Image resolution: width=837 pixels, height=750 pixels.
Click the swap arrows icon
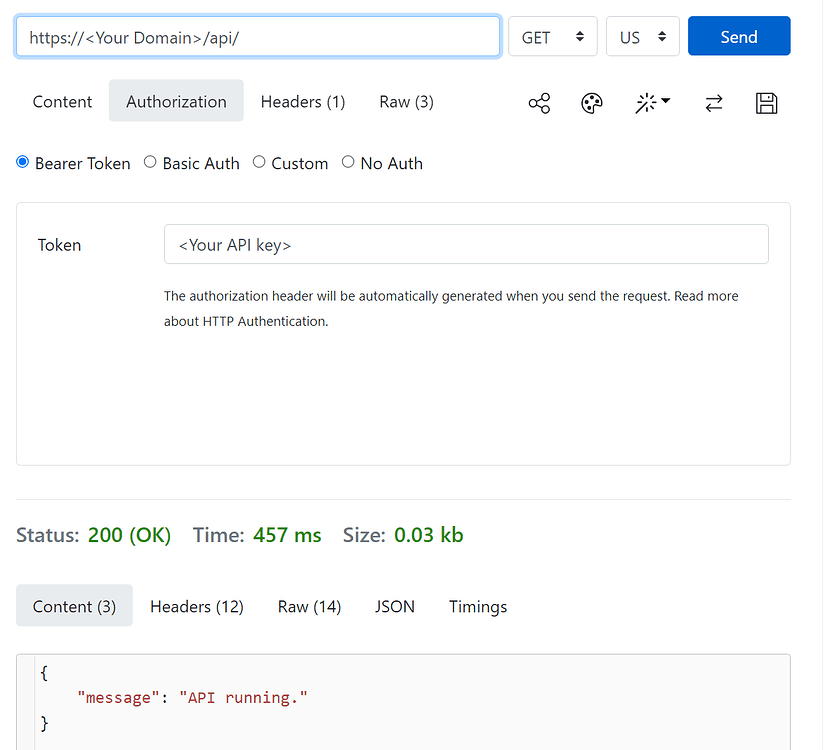[714, 103]
